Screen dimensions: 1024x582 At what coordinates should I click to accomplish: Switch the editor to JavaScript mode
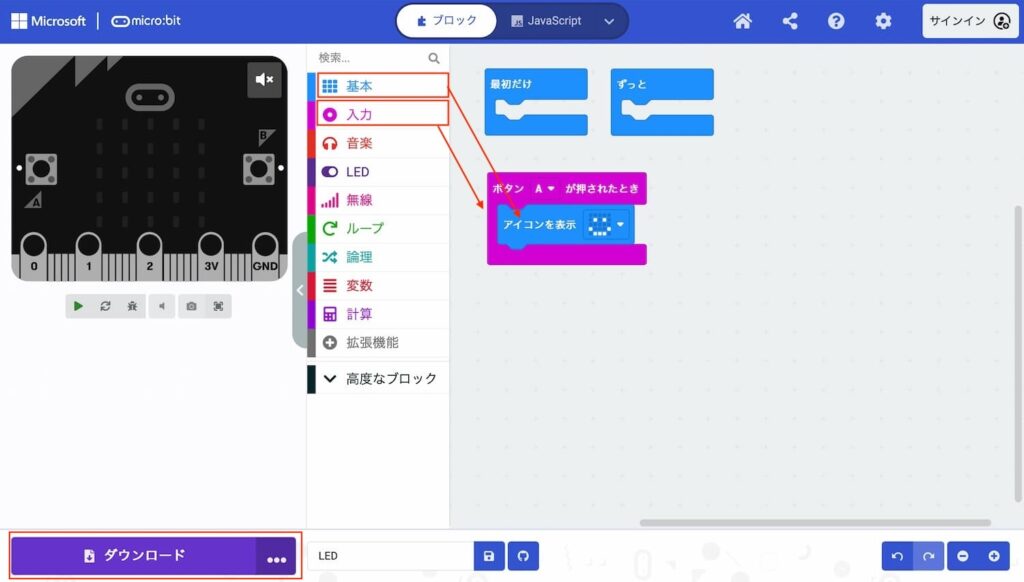[x=546, y=21]
